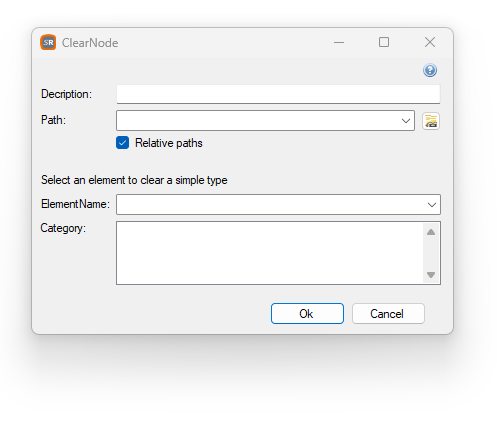Click the ClearNode title bar text
The height and width of the screenshot is (422, 497).
[90, 43]
